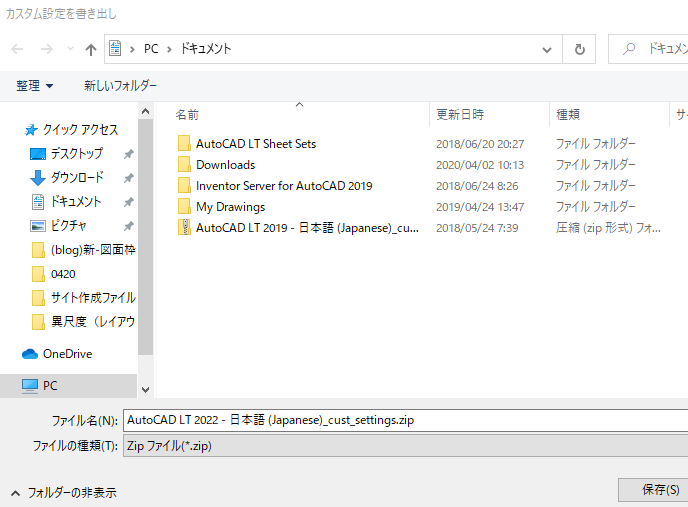Click the search ドキュメント field

click(648, 49)
